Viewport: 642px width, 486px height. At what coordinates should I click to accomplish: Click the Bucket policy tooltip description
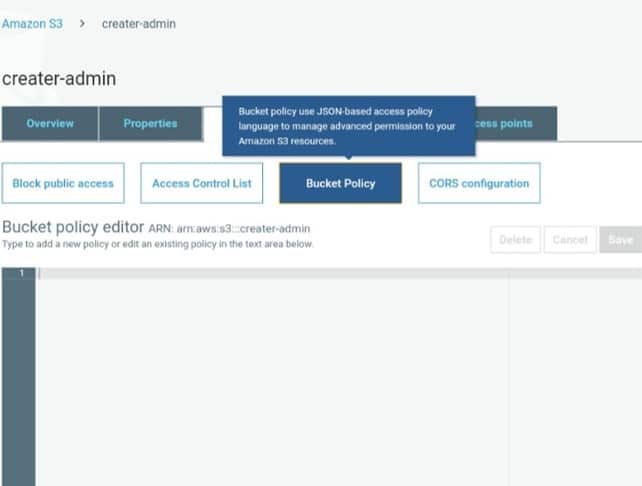tap(348, 126)
